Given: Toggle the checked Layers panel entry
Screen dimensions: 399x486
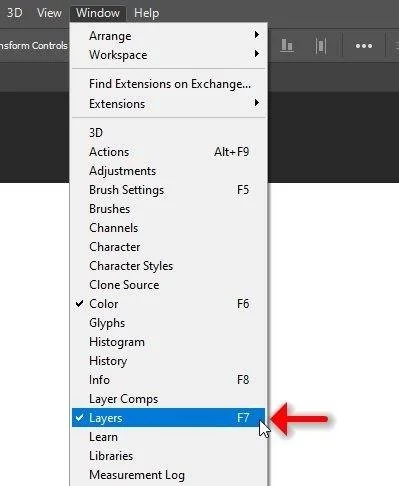Looking at the screenshot, I should pos(168,417).
